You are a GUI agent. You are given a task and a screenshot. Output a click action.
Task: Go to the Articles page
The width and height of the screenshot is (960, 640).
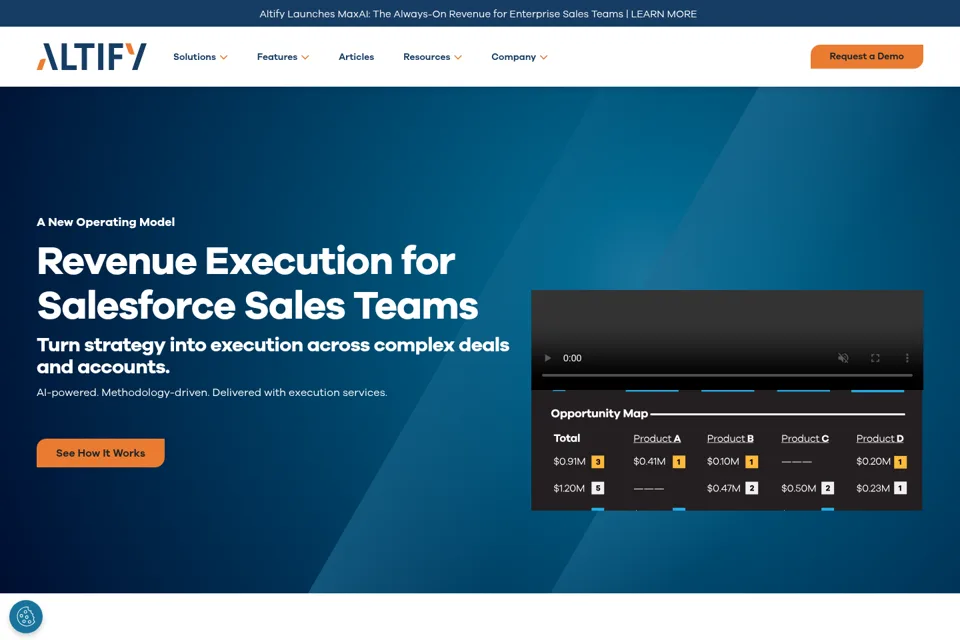pyautogui.click(x=356, y=56)
